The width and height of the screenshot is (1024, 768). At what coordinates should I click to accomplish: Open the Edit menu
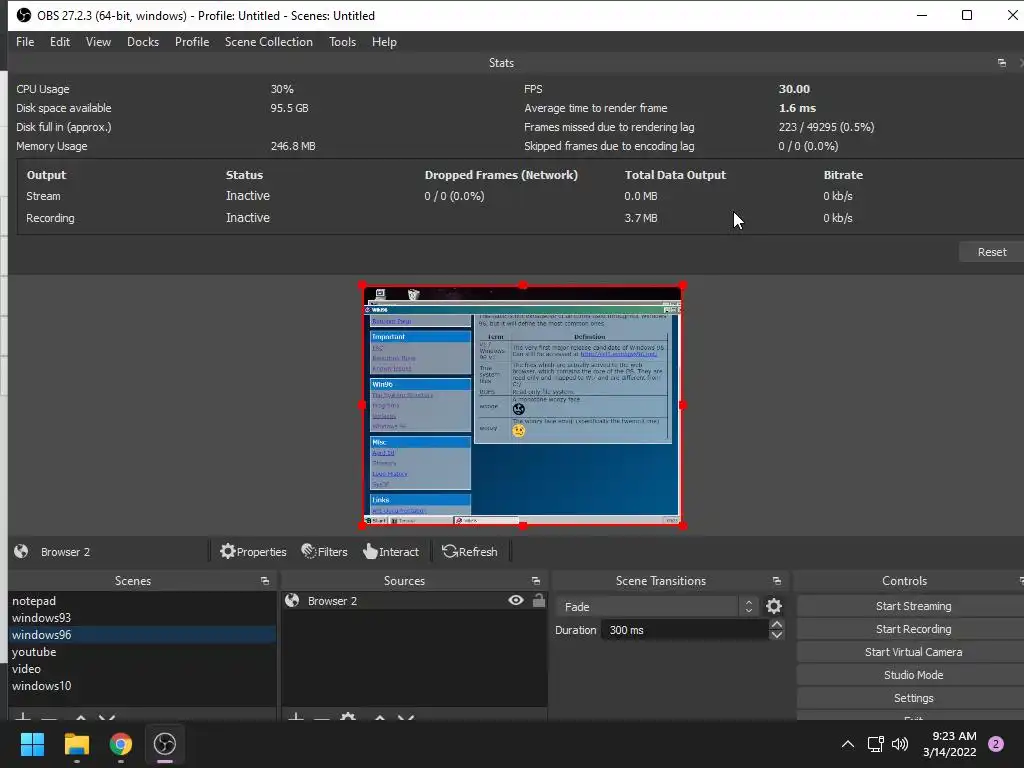pyautogui.click(x=59, y=42)
